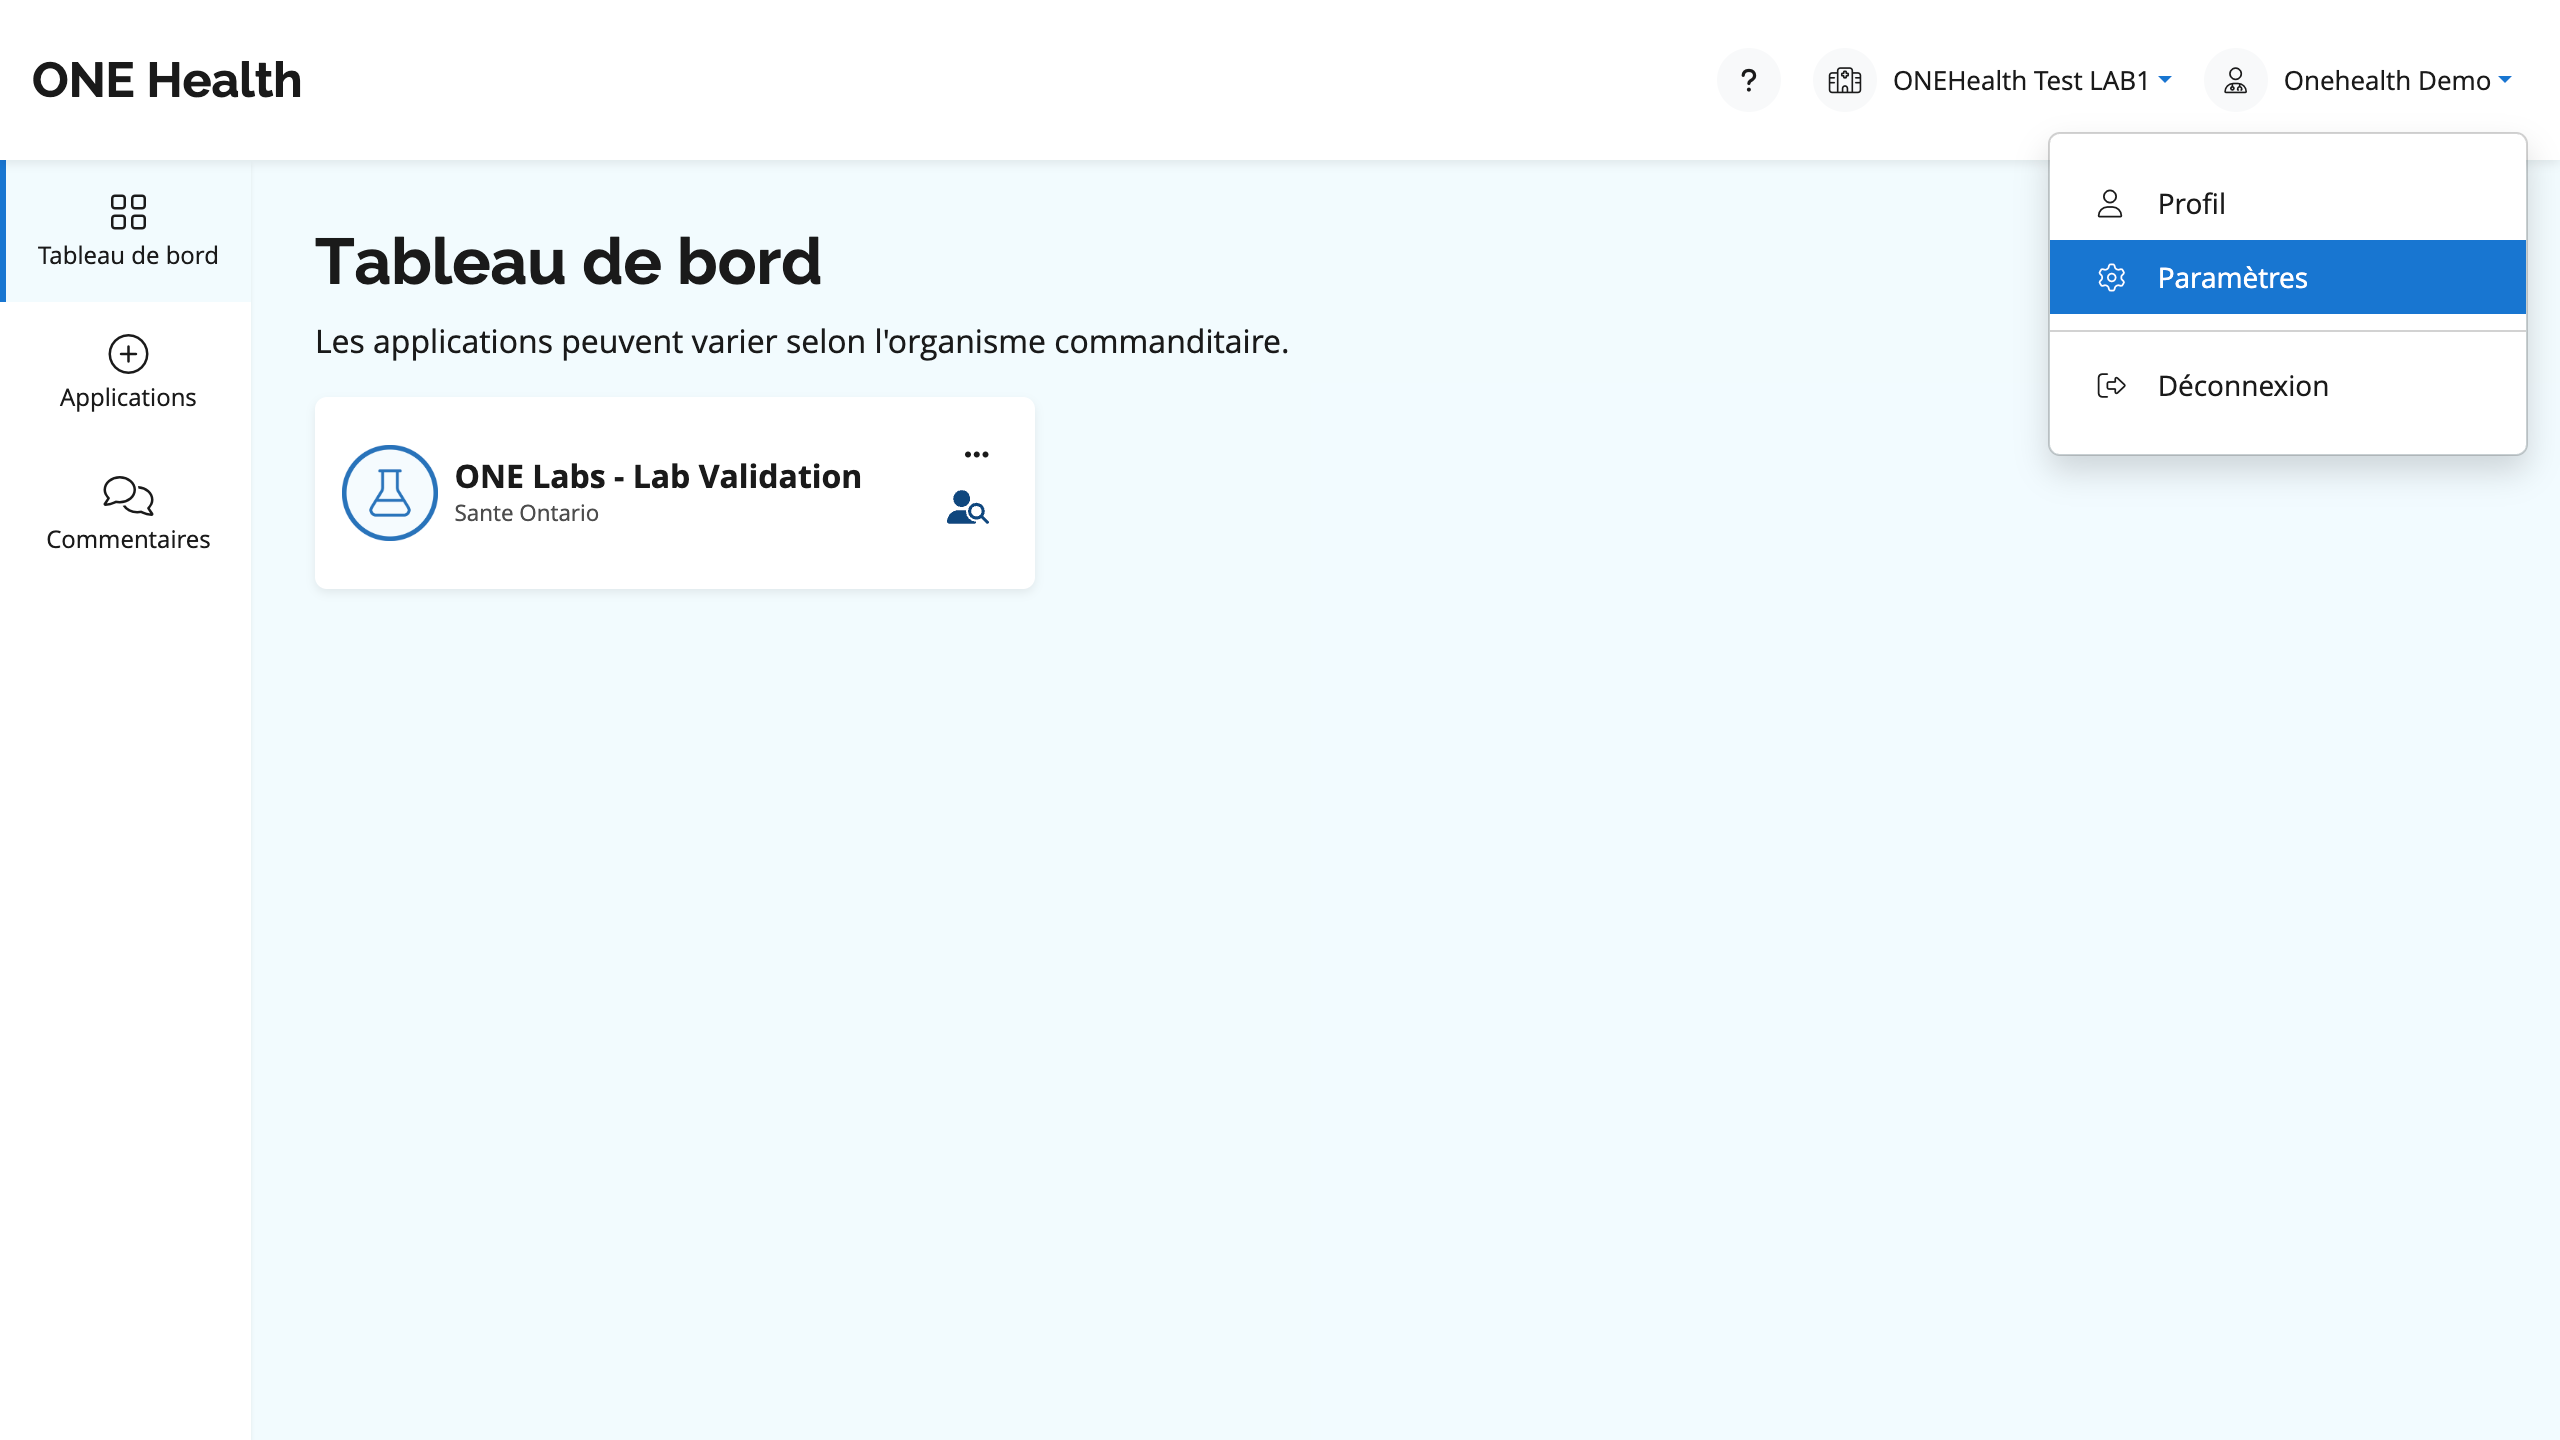Click the Sante Ontario subtitle text
This screenshot has width=2560, height=1440.
click(x=526, y=513)
